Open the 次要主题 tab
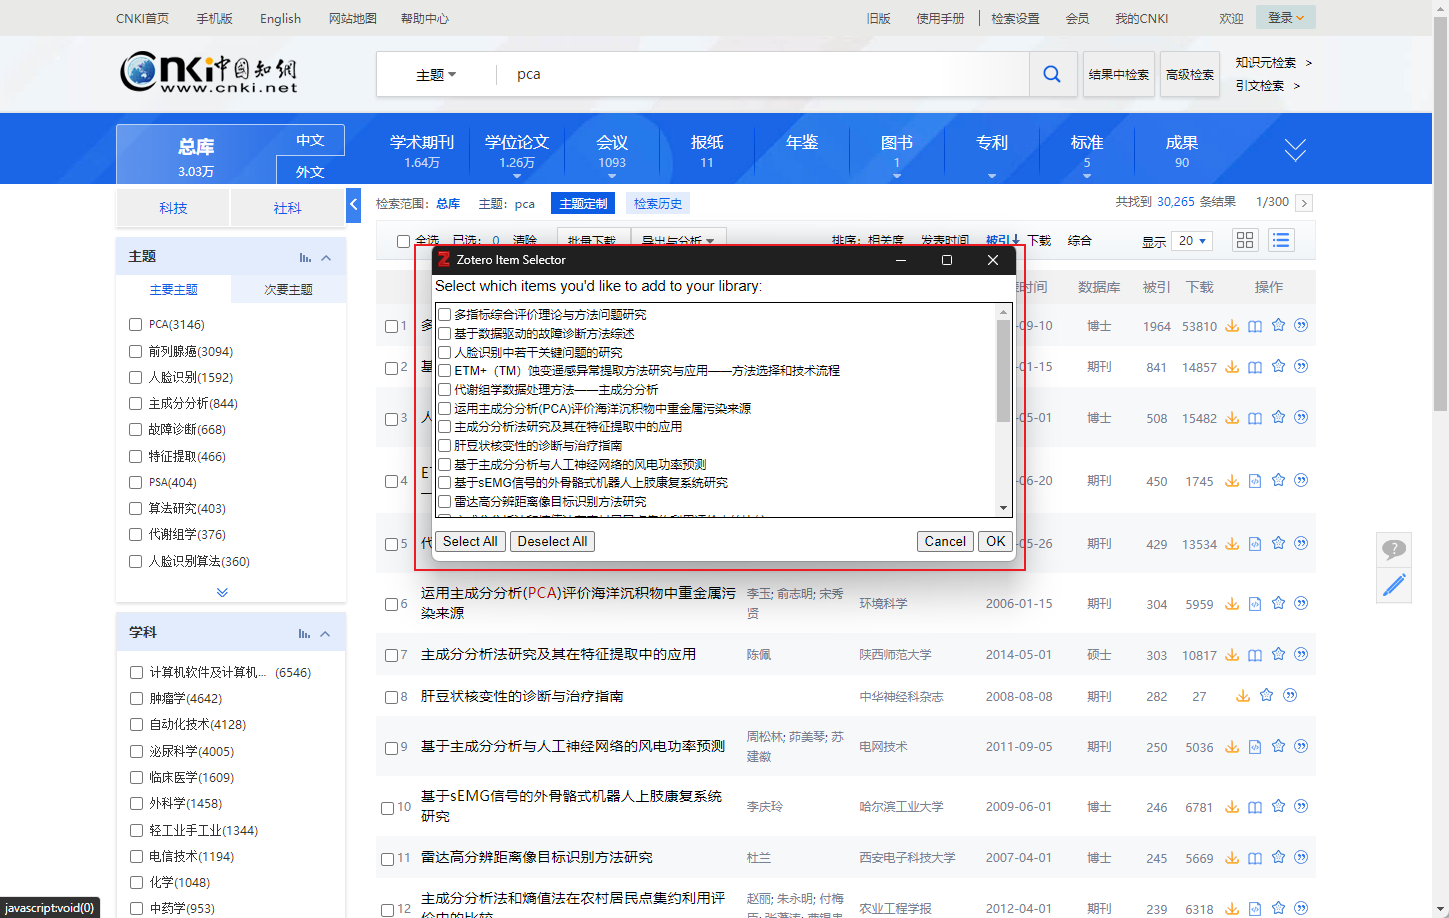1449x918 pixels. 288,289
